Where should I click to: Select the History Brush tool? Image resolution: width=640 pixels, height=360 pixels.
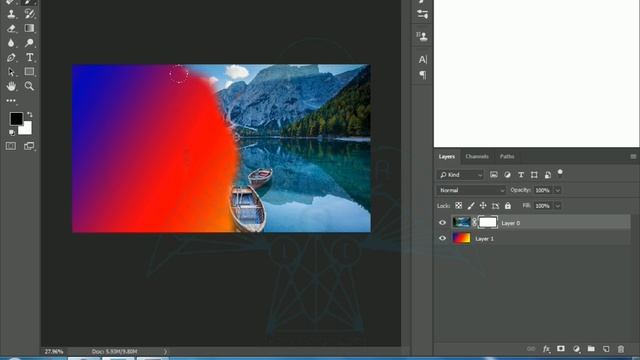coord(29,14)
